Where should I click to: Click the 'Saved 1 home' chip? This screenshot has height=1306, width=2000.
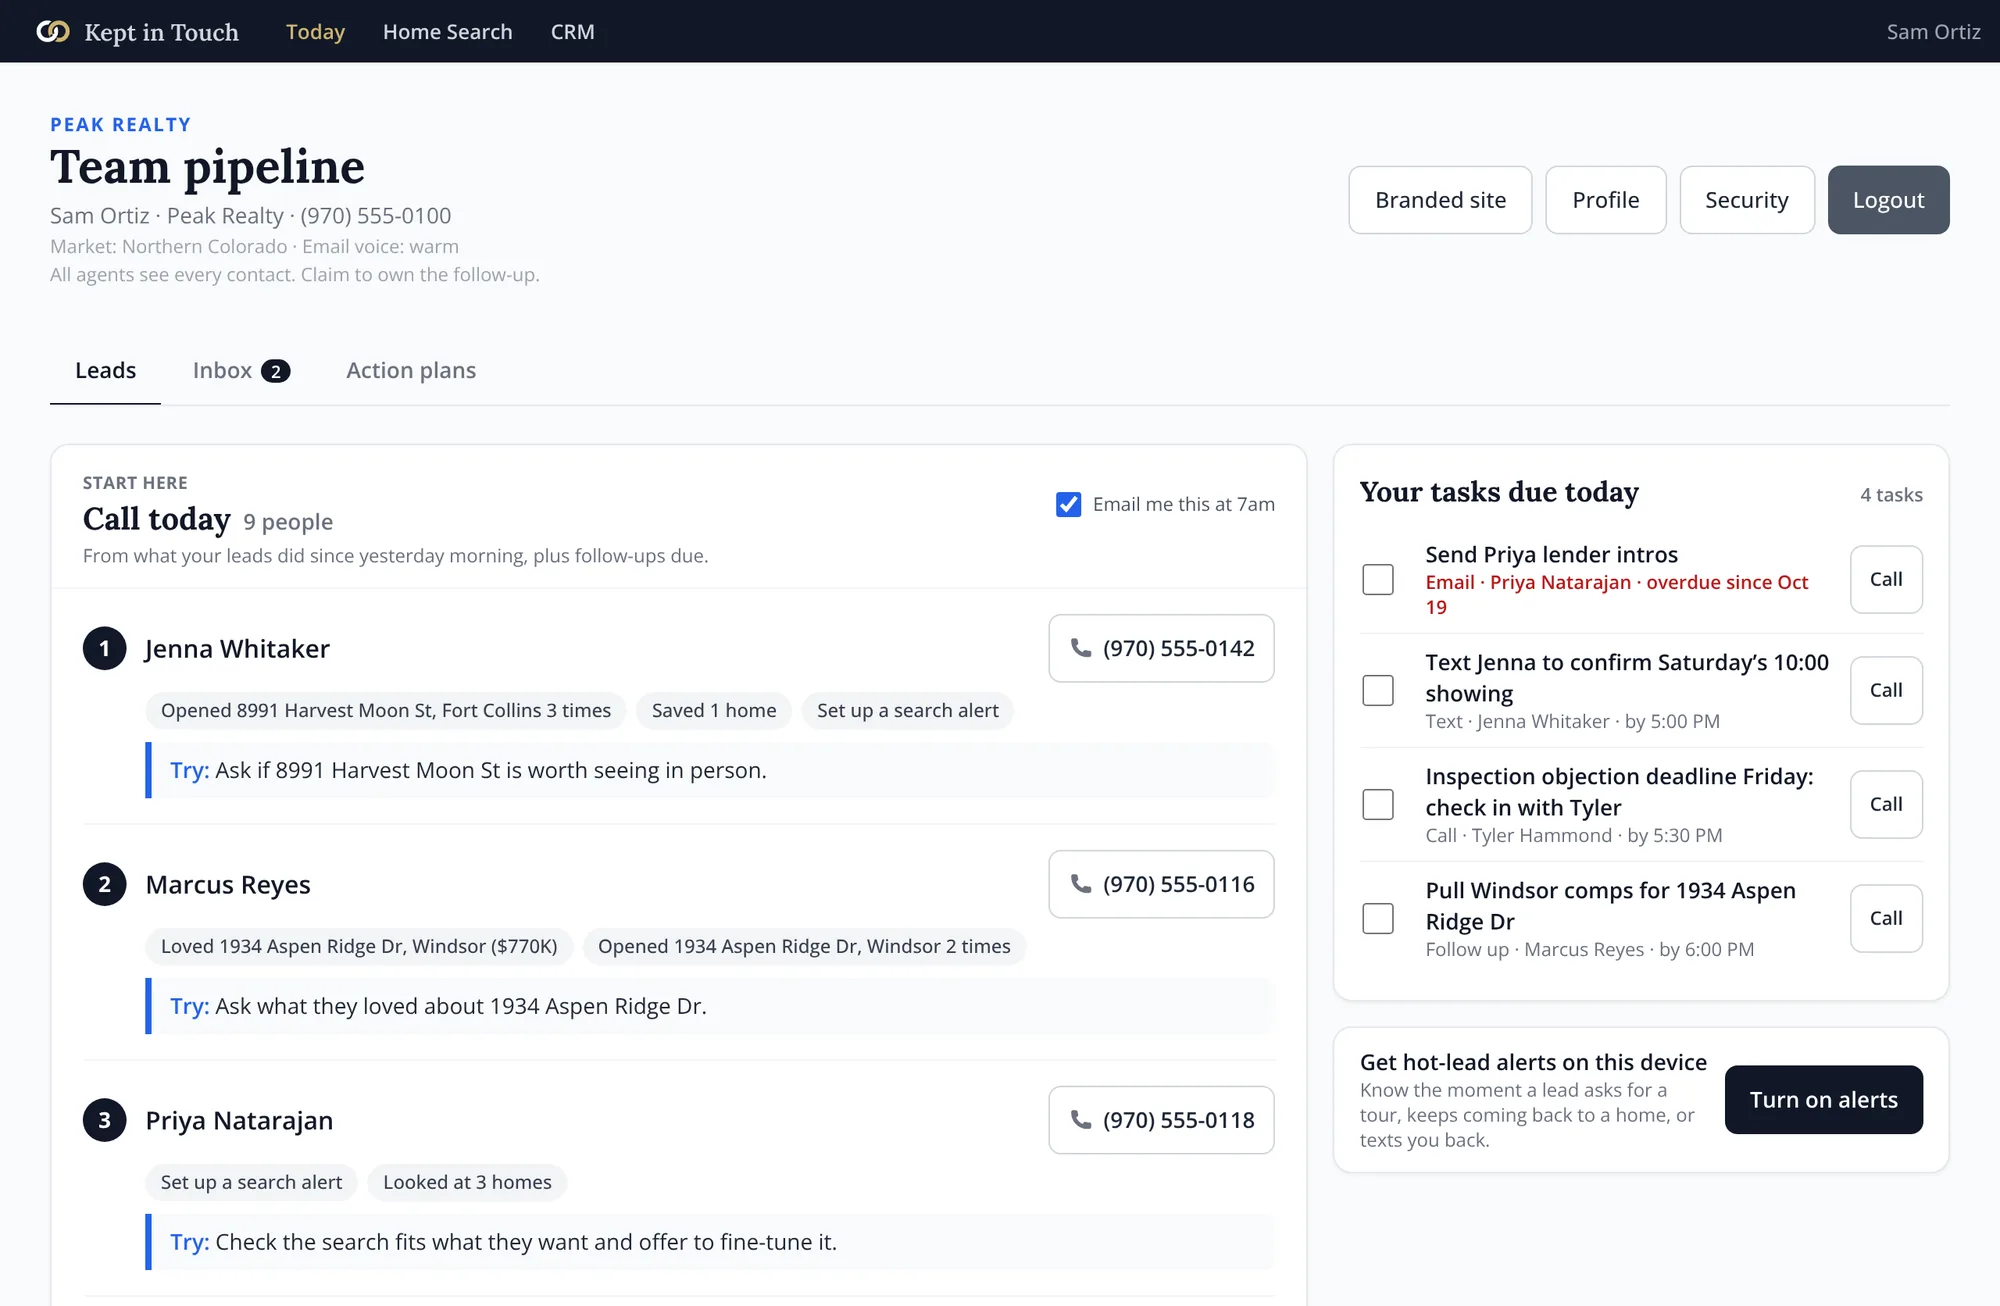714,710
